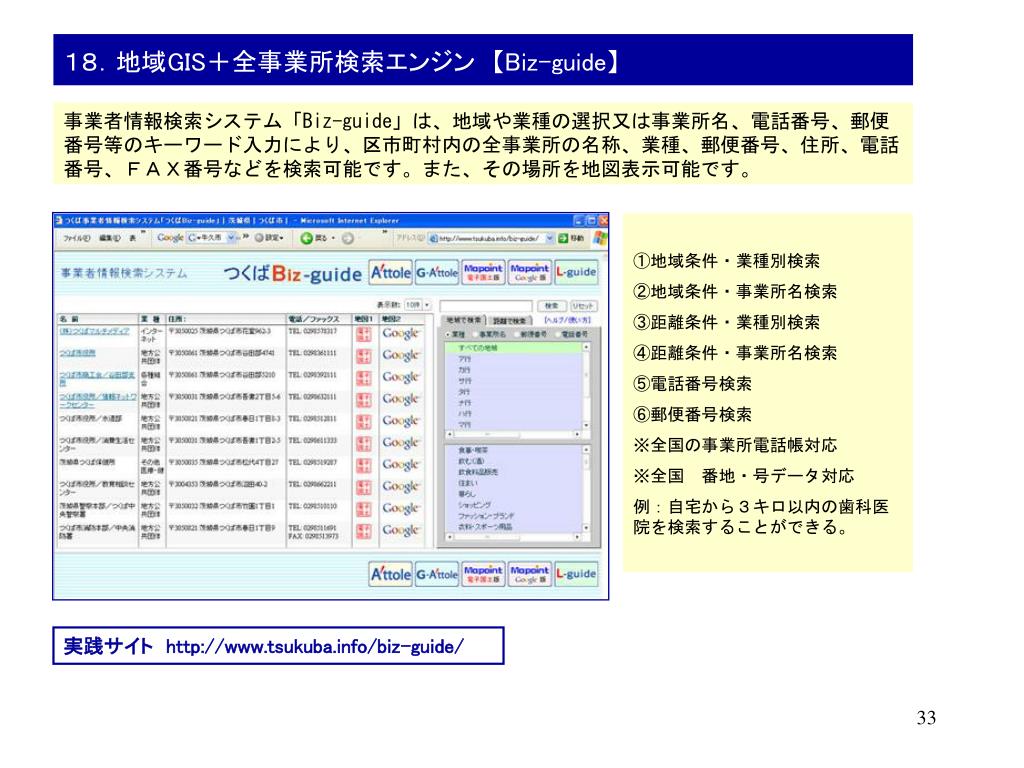This screenshot has height=768, width=1024.
Task: Click footer Mapoint 電子国土版 button
Action: 483,574
